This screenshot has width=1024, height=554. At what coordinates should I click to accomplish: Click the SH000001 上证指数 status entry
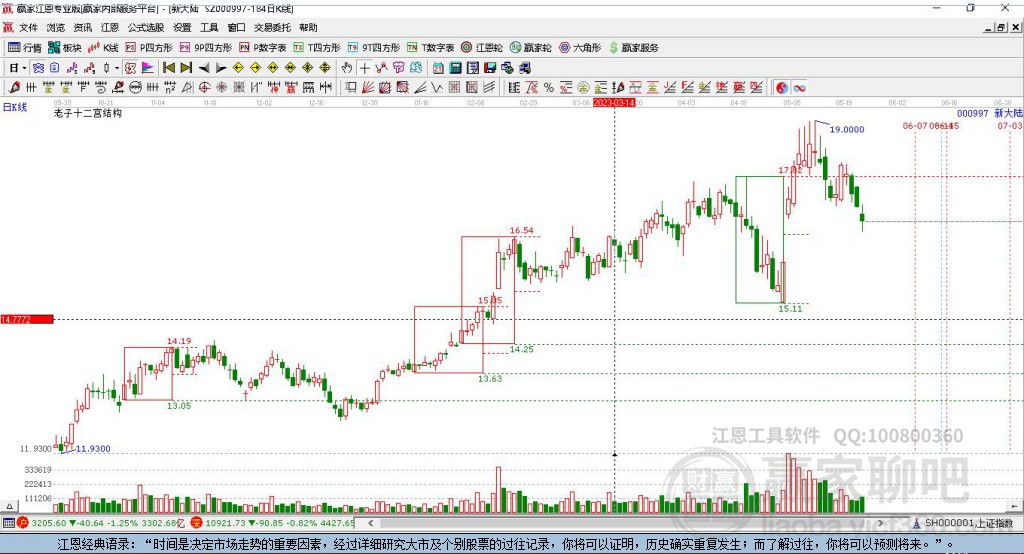963,523
